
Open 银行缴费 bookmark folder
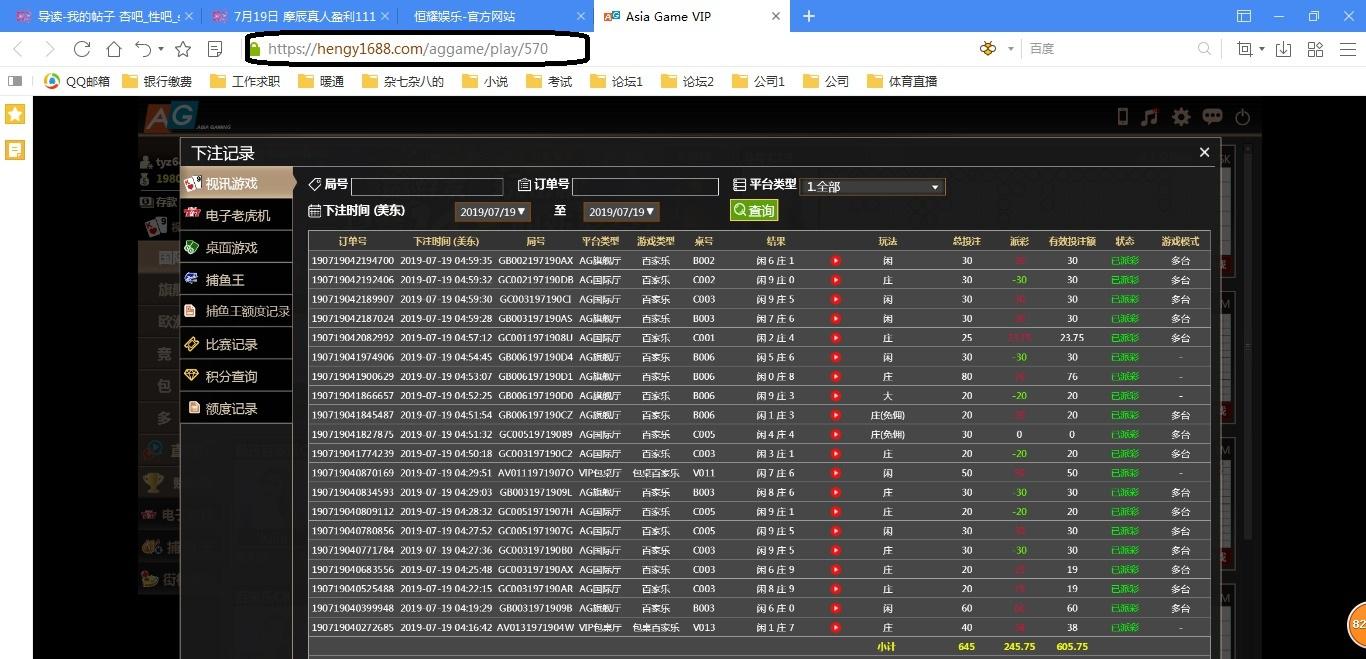coord(157,82)
